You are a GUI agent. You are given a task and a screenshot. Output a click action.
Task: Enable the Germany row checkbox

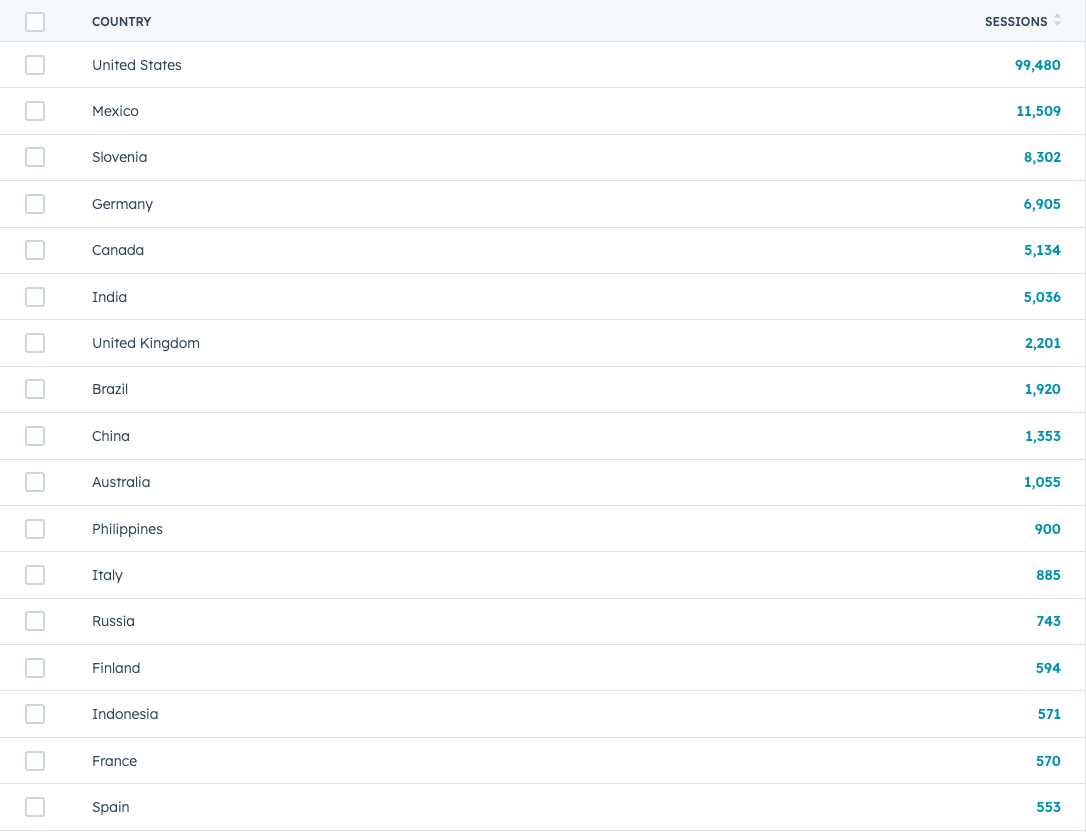click(x=35, y=204)
